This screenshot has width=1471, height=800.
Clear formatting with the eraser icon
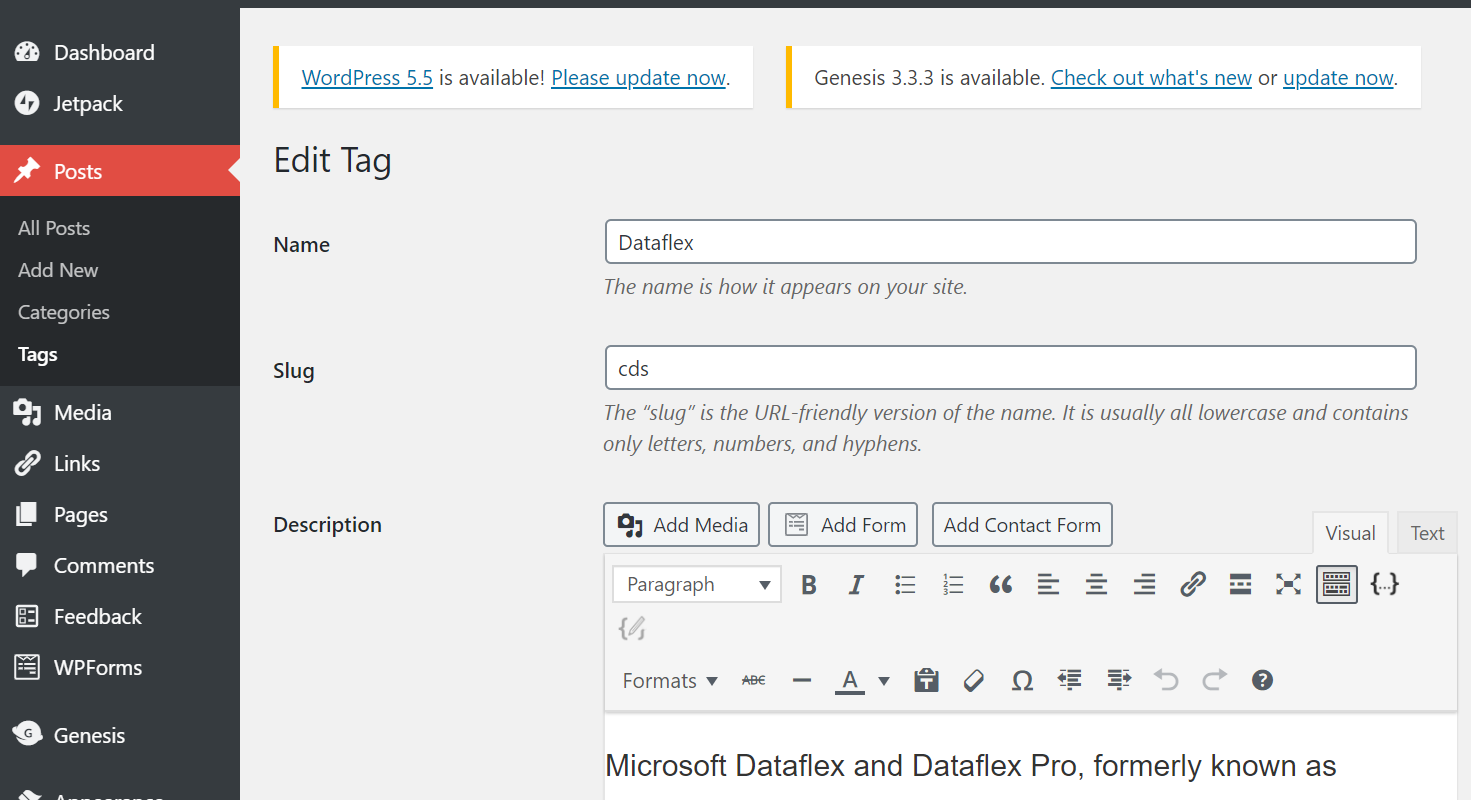(x=974, y=681)
